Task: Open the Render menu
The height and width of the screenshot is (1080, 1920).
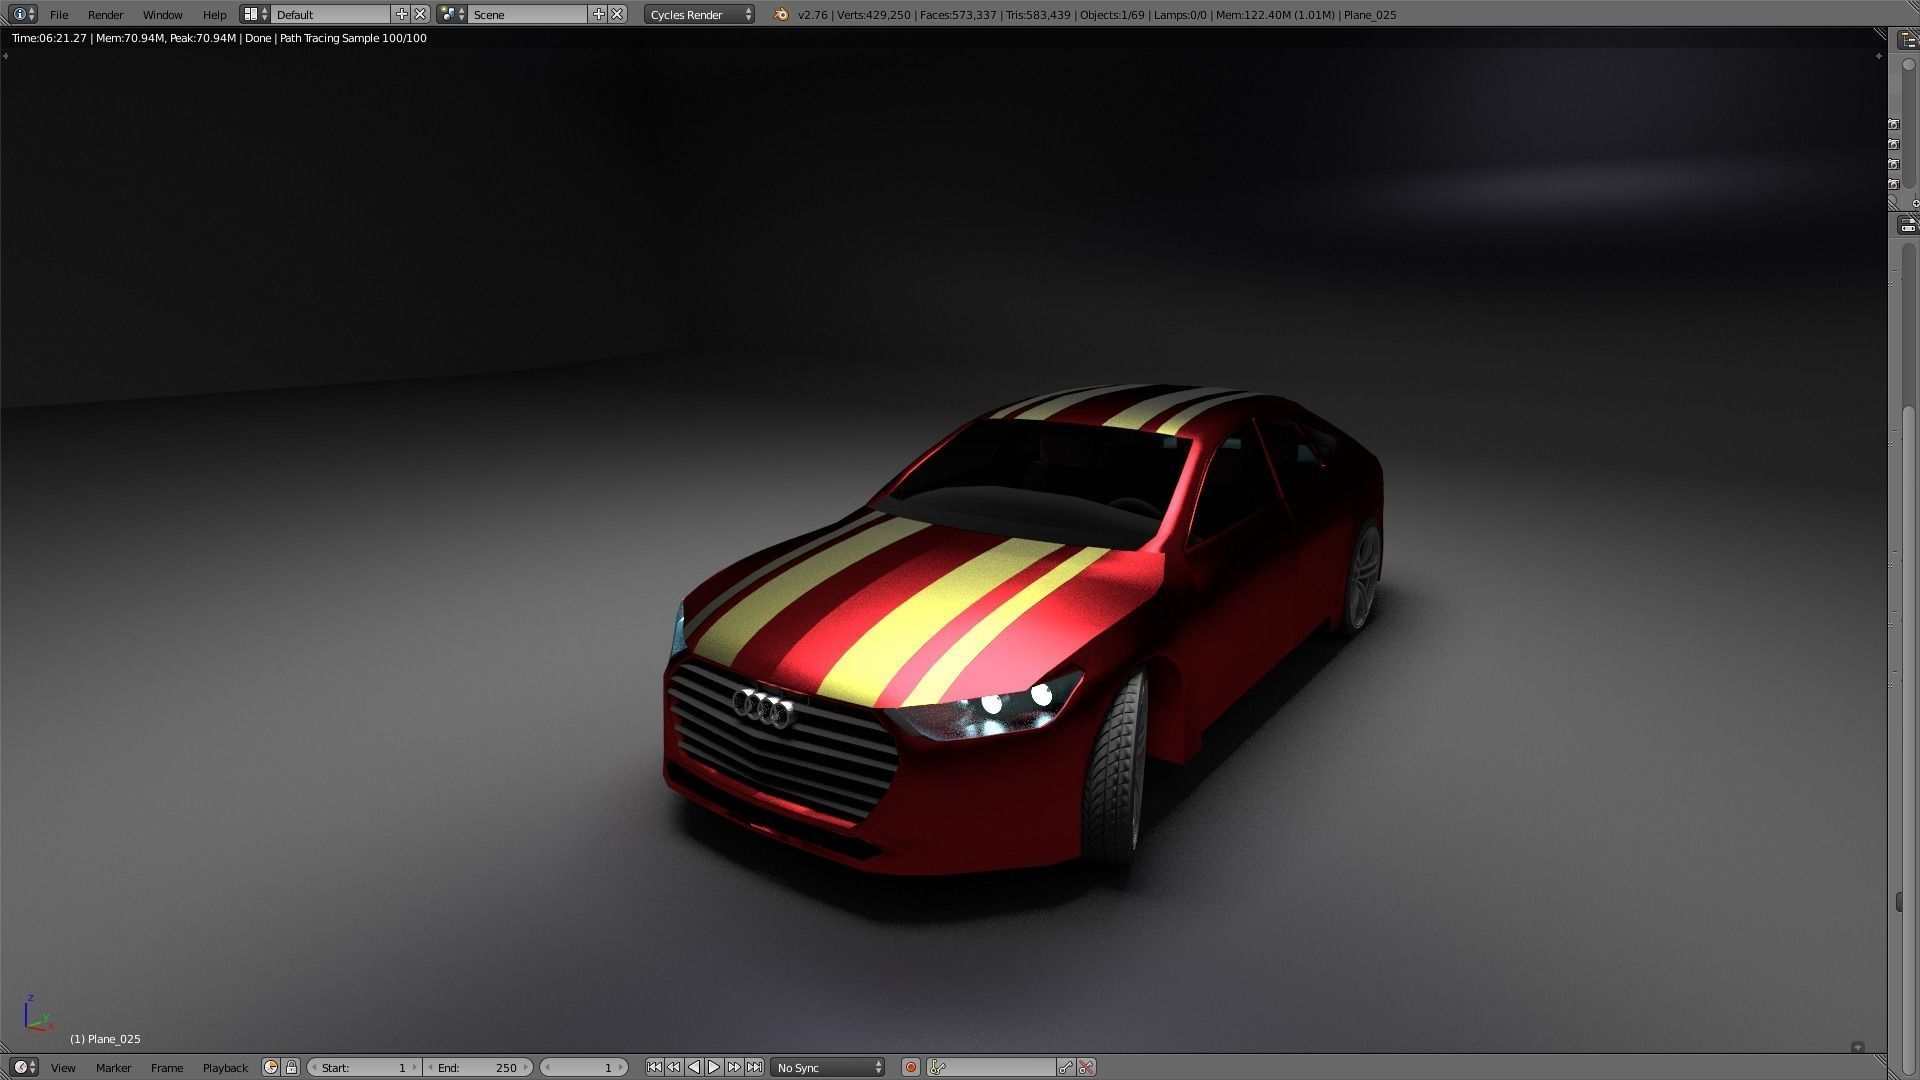Action: (x=105, y=14)
